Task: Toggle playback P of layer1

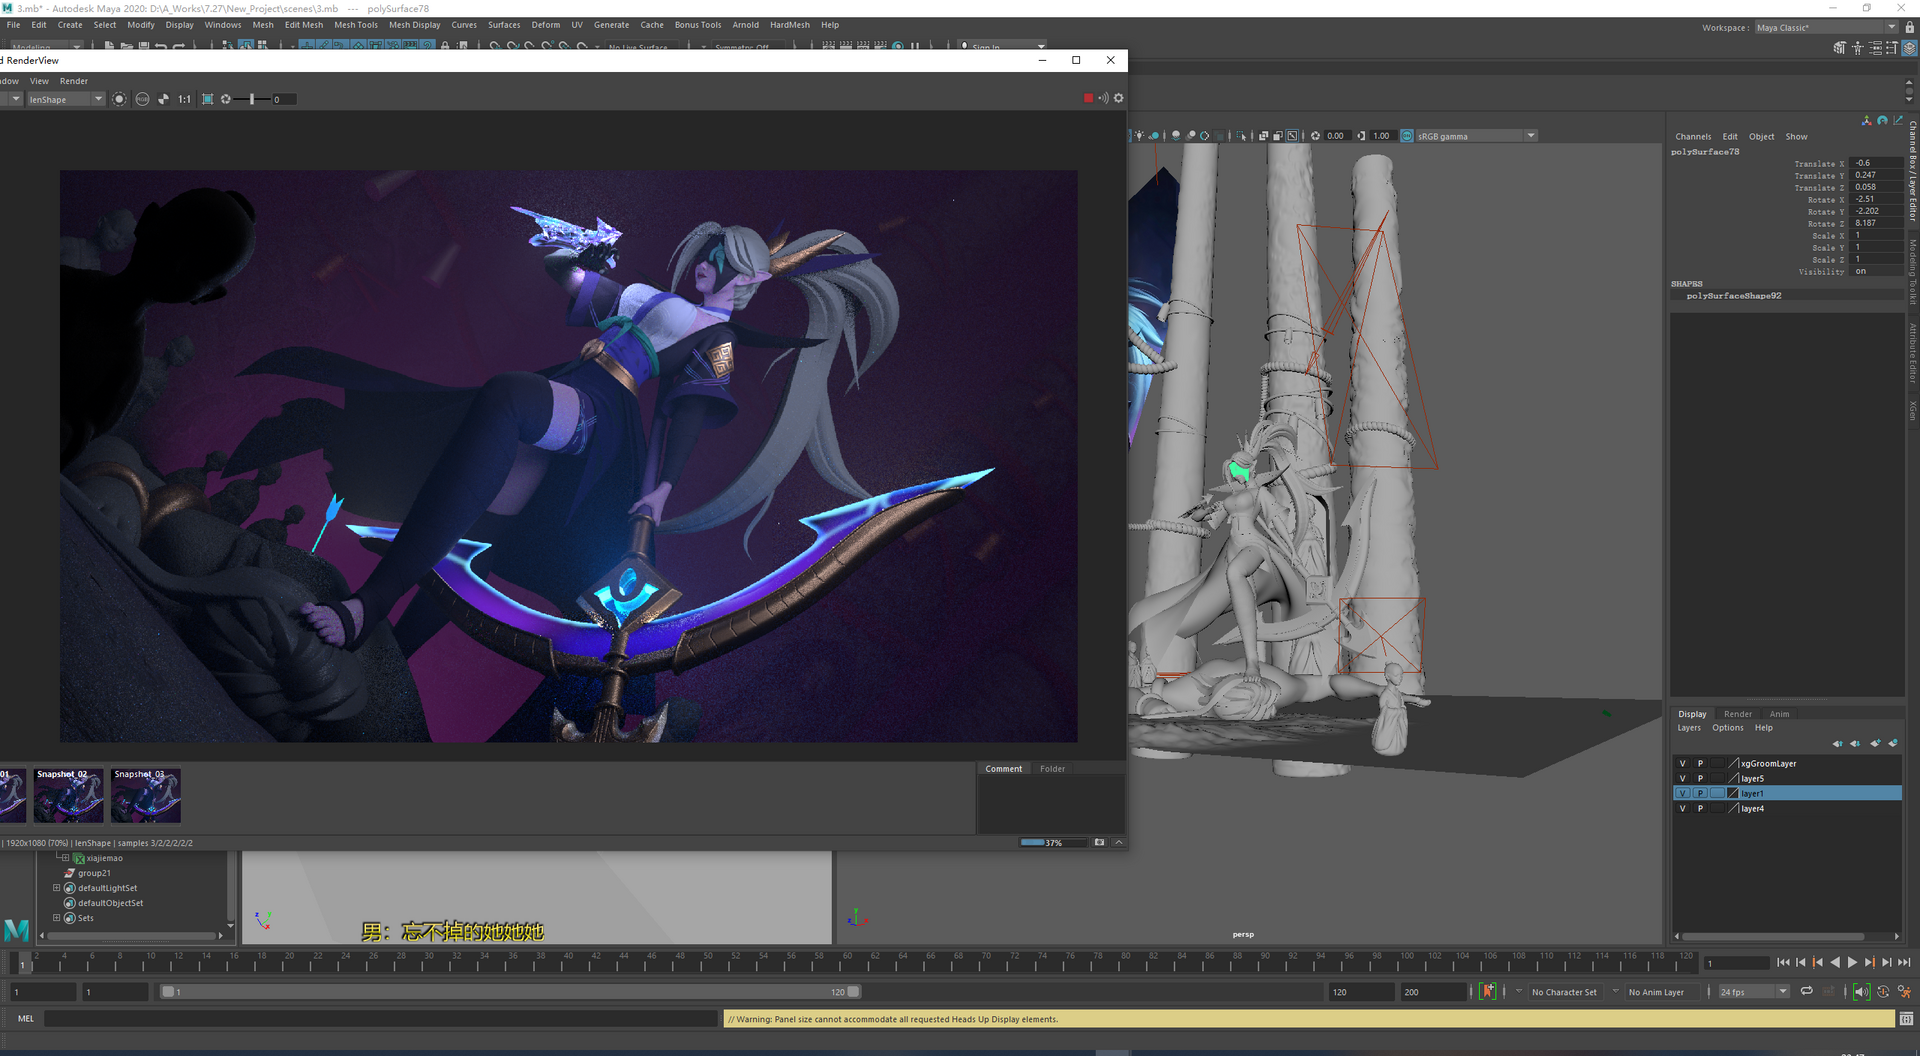Action: 1700,793
